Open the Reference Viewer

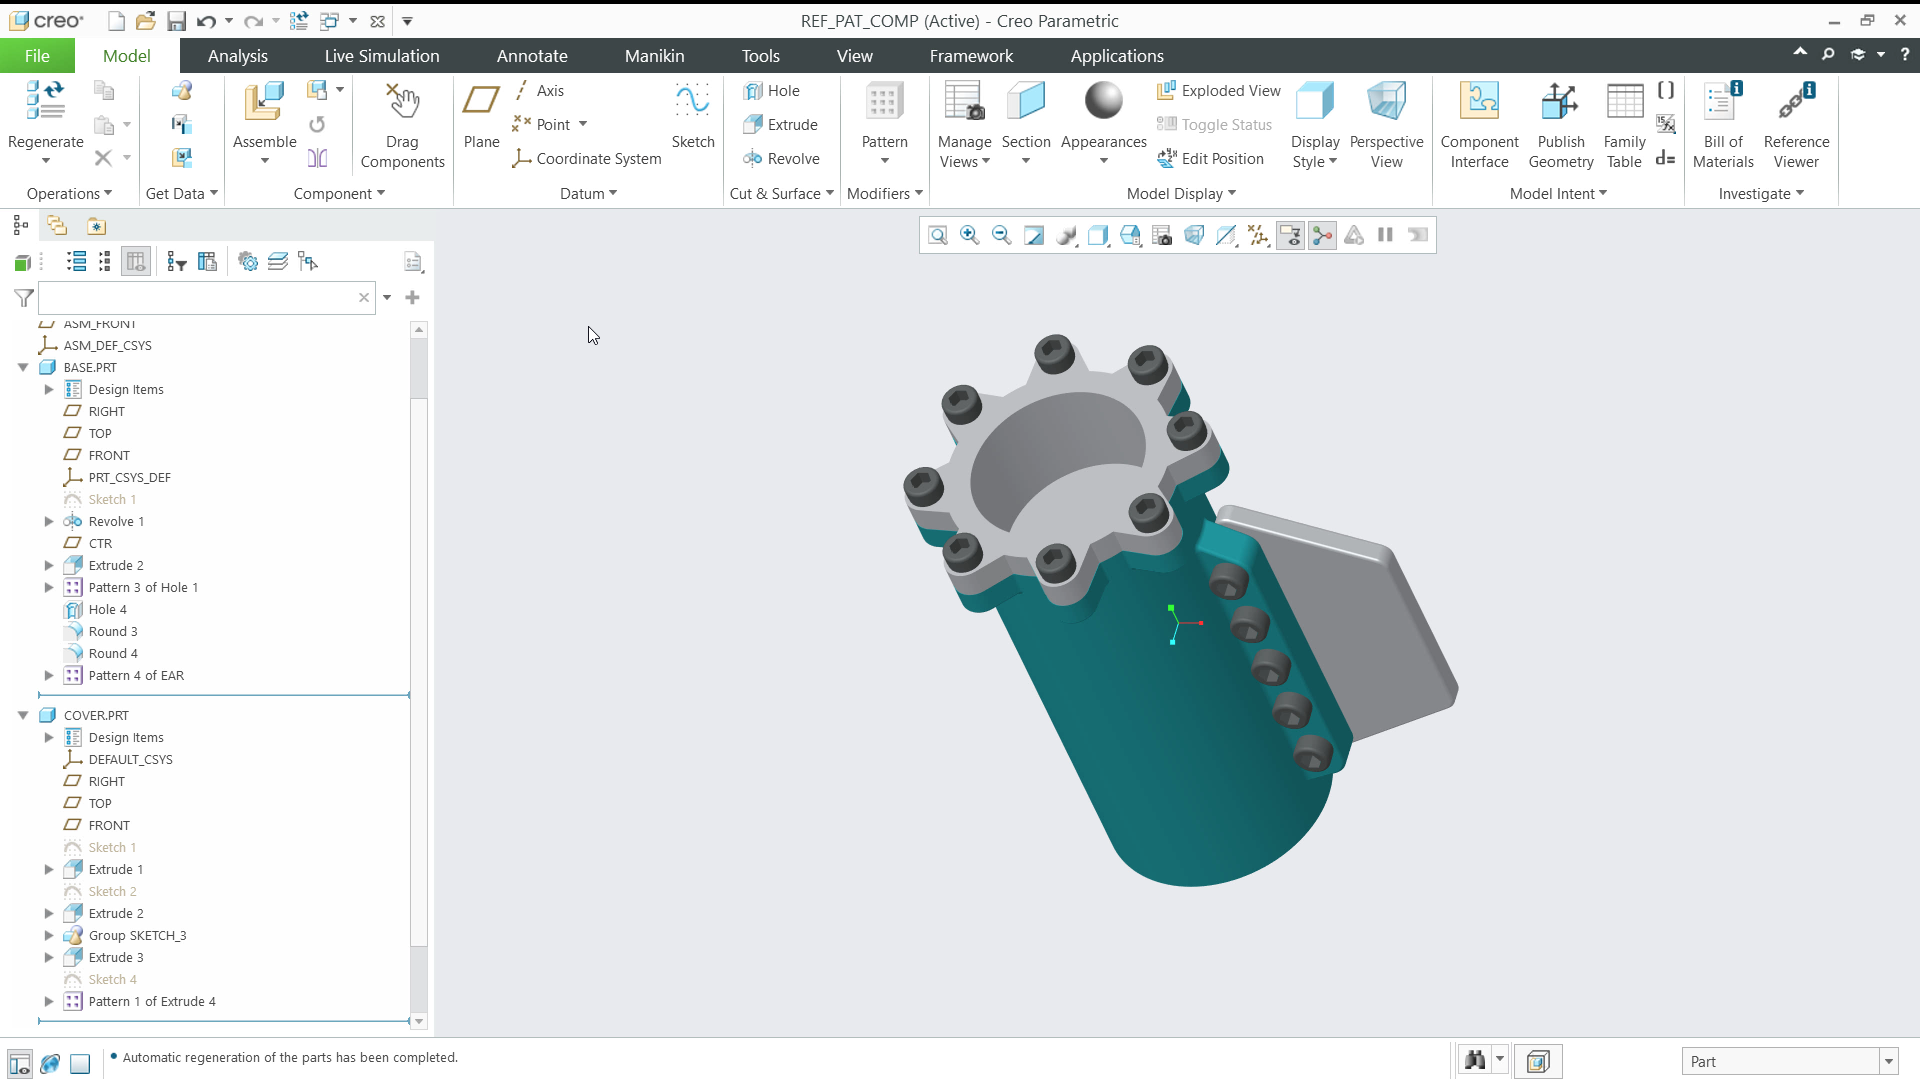tap(1796, 125)
